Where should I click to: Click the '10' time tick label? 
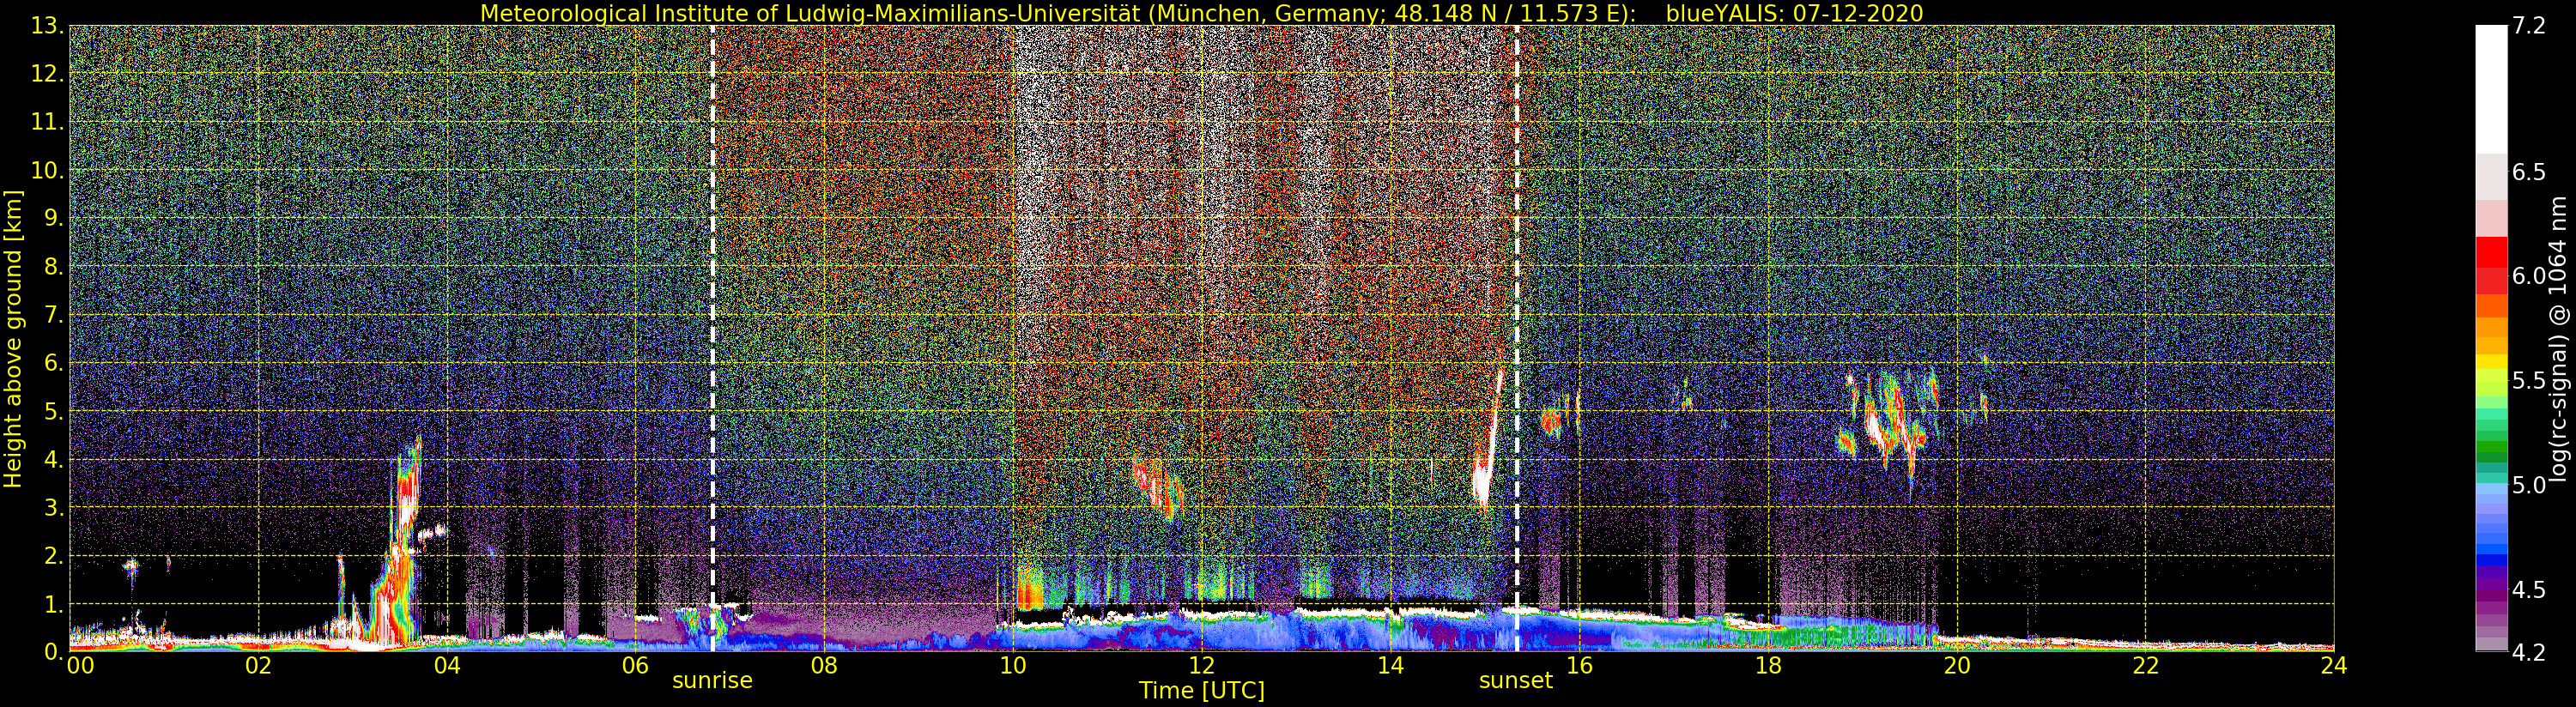[x=1013, y=665]
